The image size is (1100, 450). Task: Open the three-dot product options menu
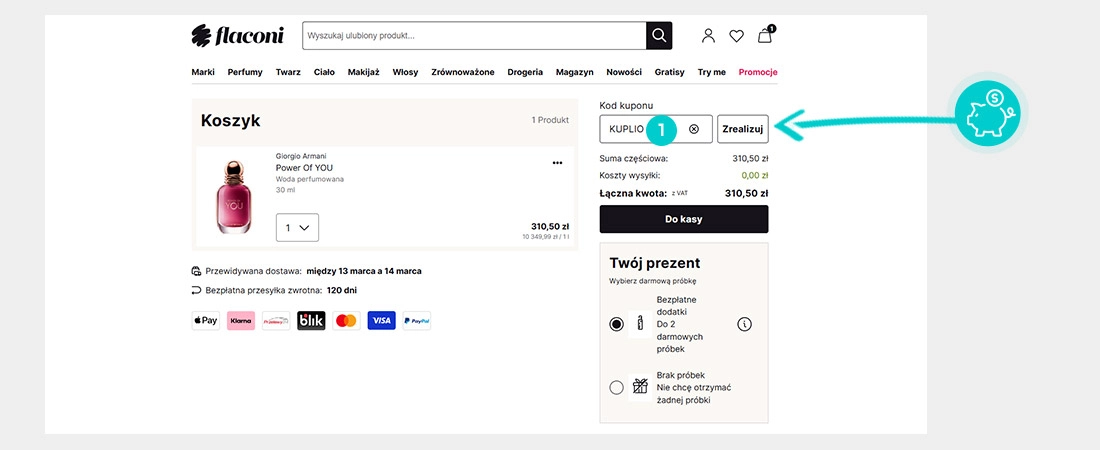pyautogui.click(x=557, y=163)
